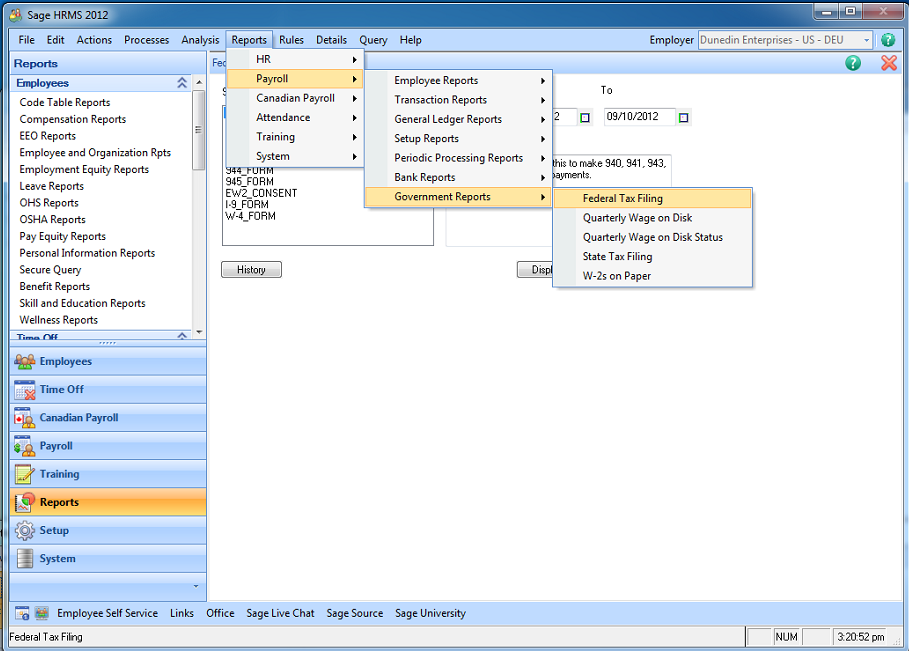Click the To date field 09/10/2012

pos(638,117)
